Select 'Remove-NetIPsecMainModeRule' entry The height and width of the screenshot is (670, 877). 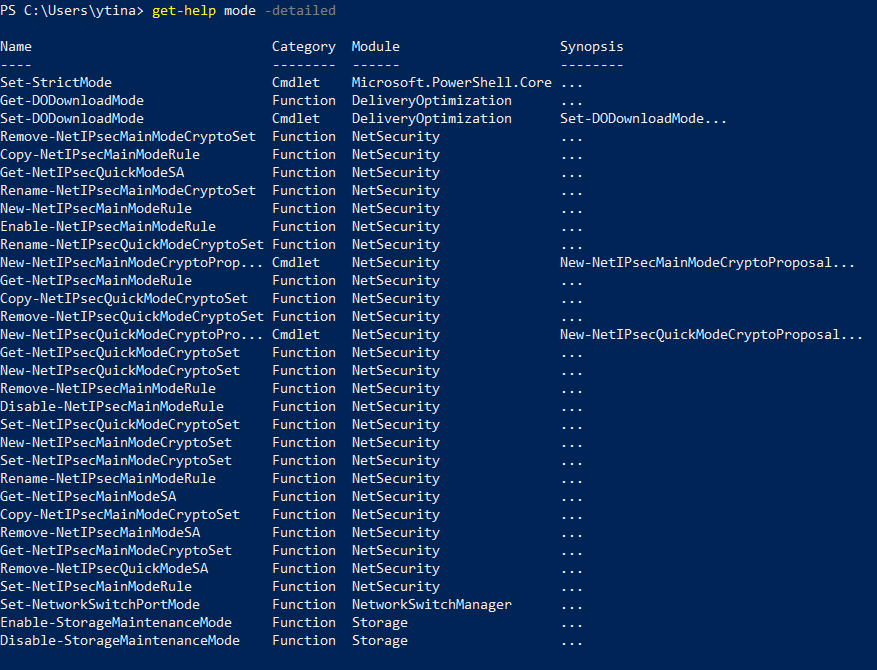[x=108, y=389]
